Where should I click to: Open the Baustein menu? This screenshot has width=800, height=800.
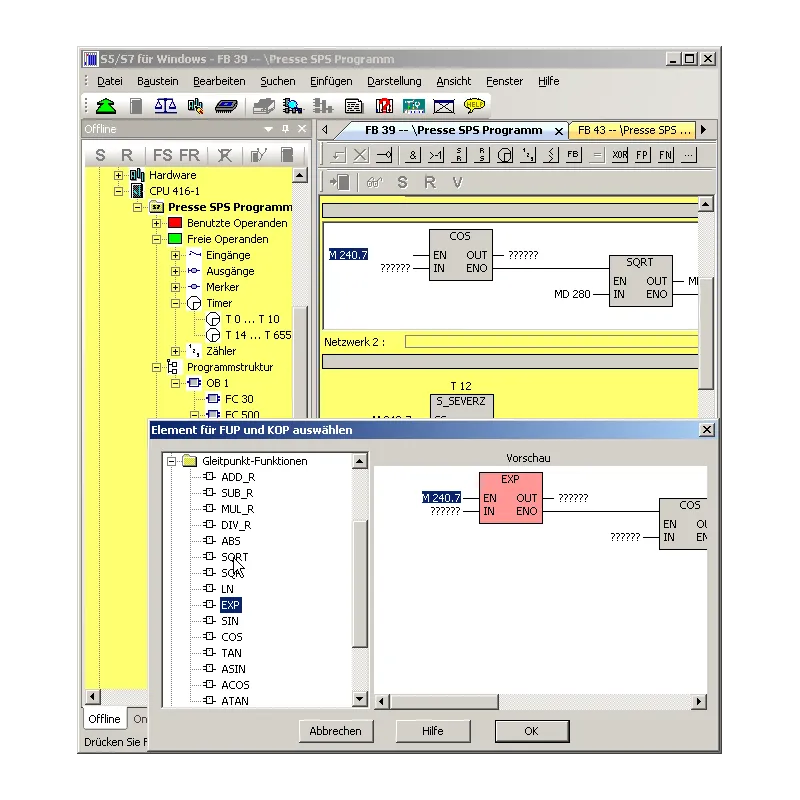point(159,81)
